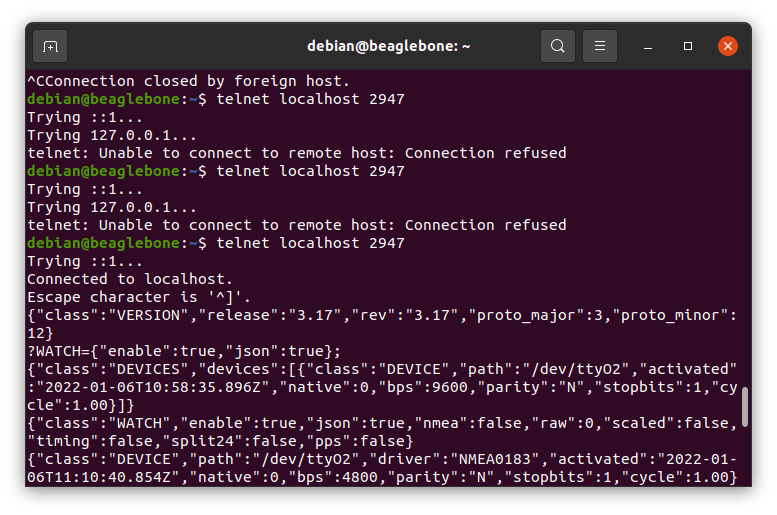The image size is (777, 515).
Task: Click the ?WATCH enable json command line
Action: (187, 351)
